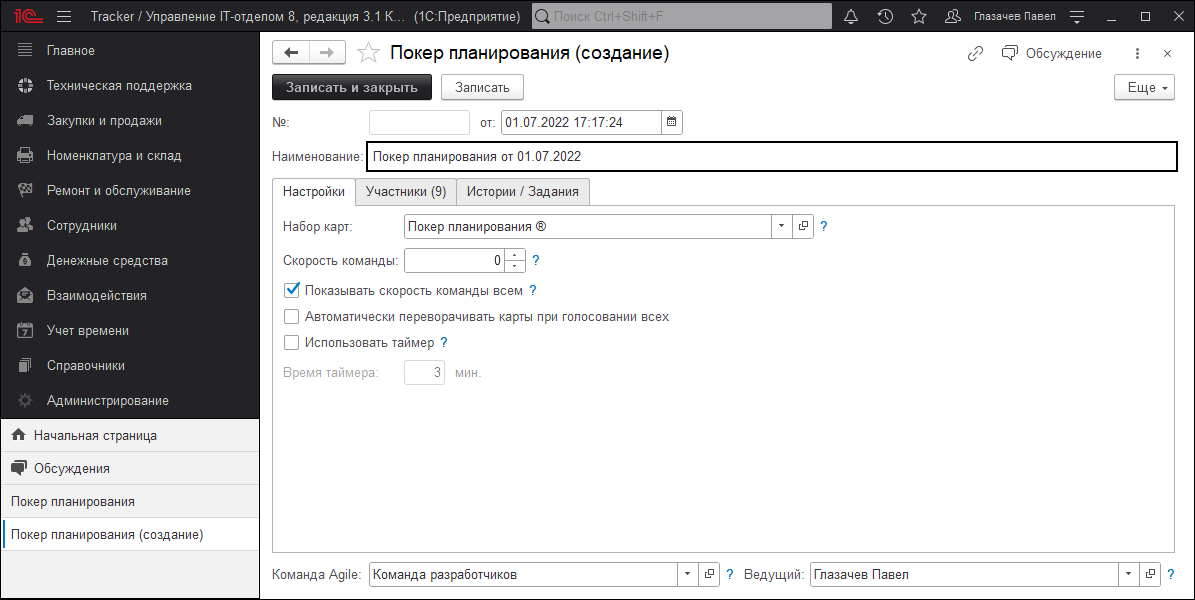The image size is (1195, 600).
Task: Open the Истории / Задания tab
Action: pos(522,191)
